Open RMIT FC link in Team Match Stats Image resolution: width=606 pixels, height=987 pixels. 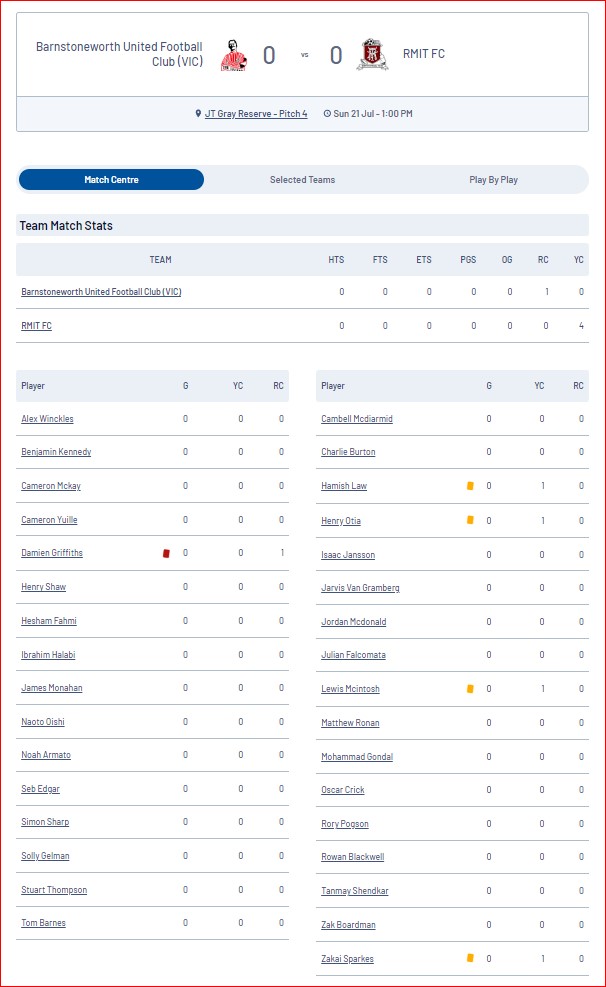tap(36, 326)
